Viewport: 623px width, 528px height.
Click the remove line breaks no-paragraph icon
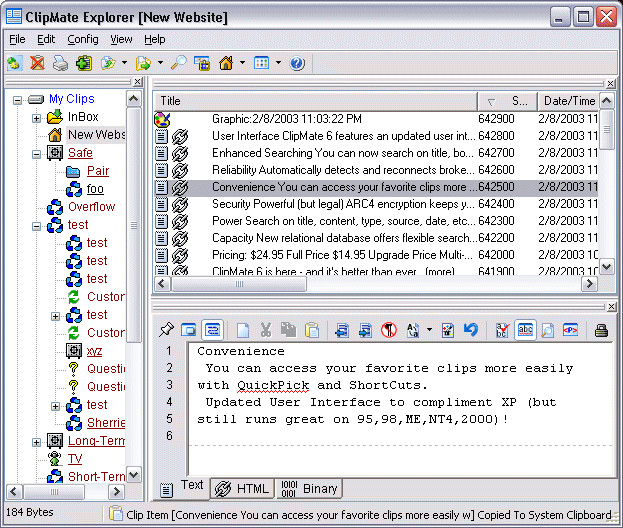(389, 330)
